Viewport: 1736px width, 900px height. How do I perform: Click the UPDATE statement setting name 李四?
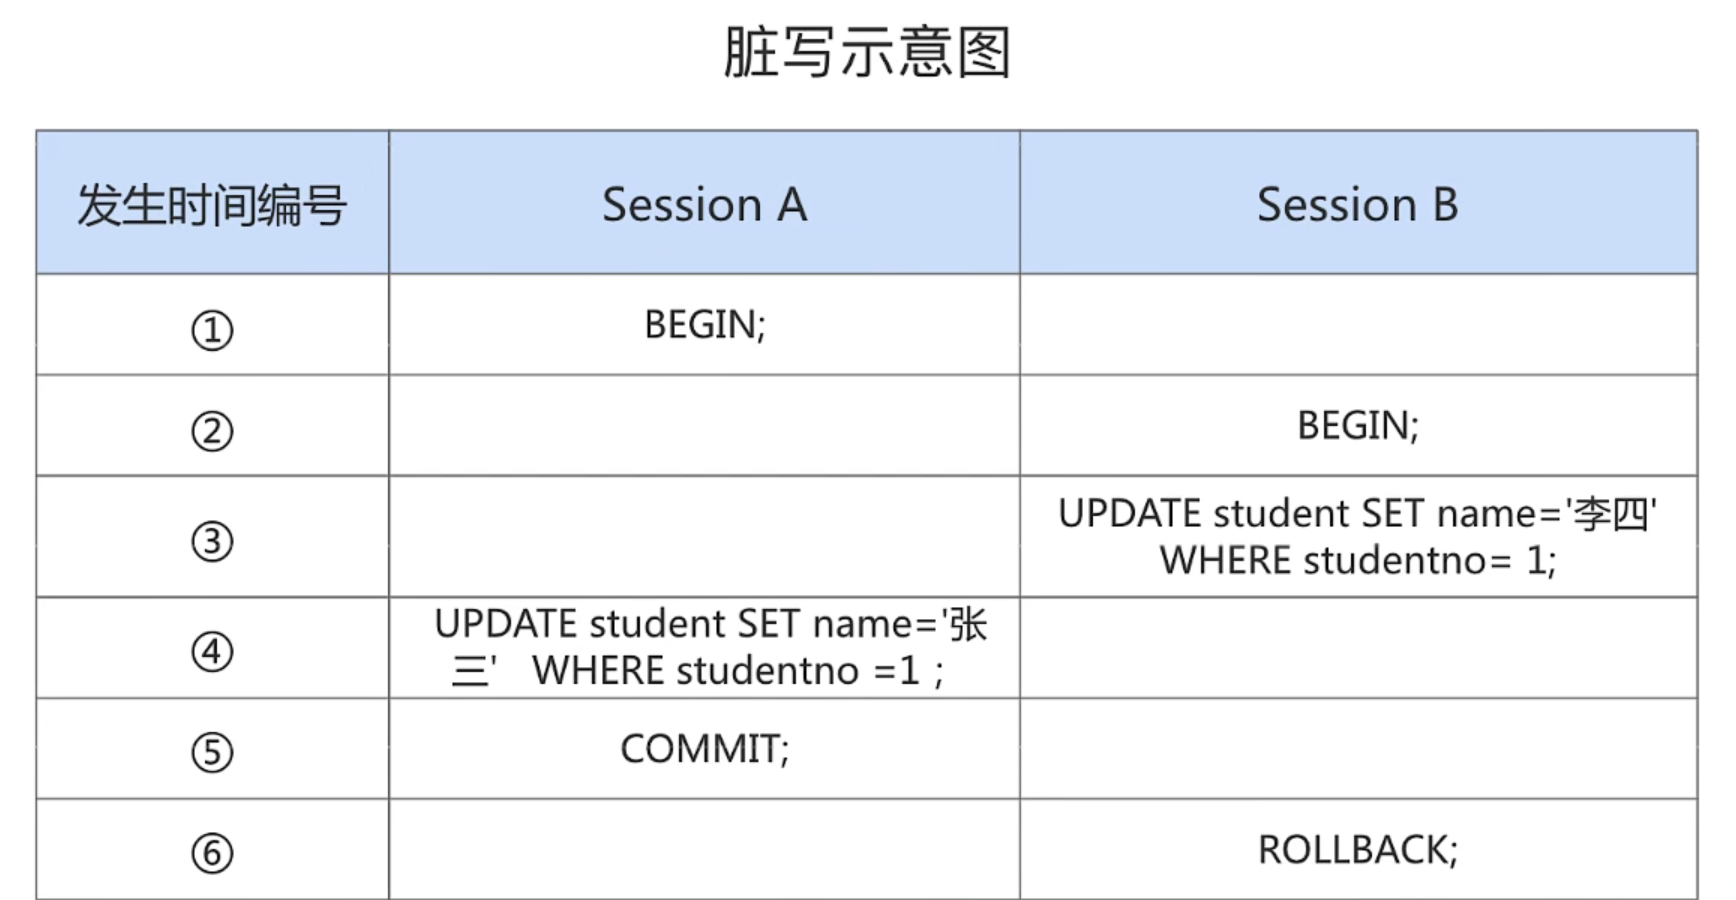[1358, 537]
